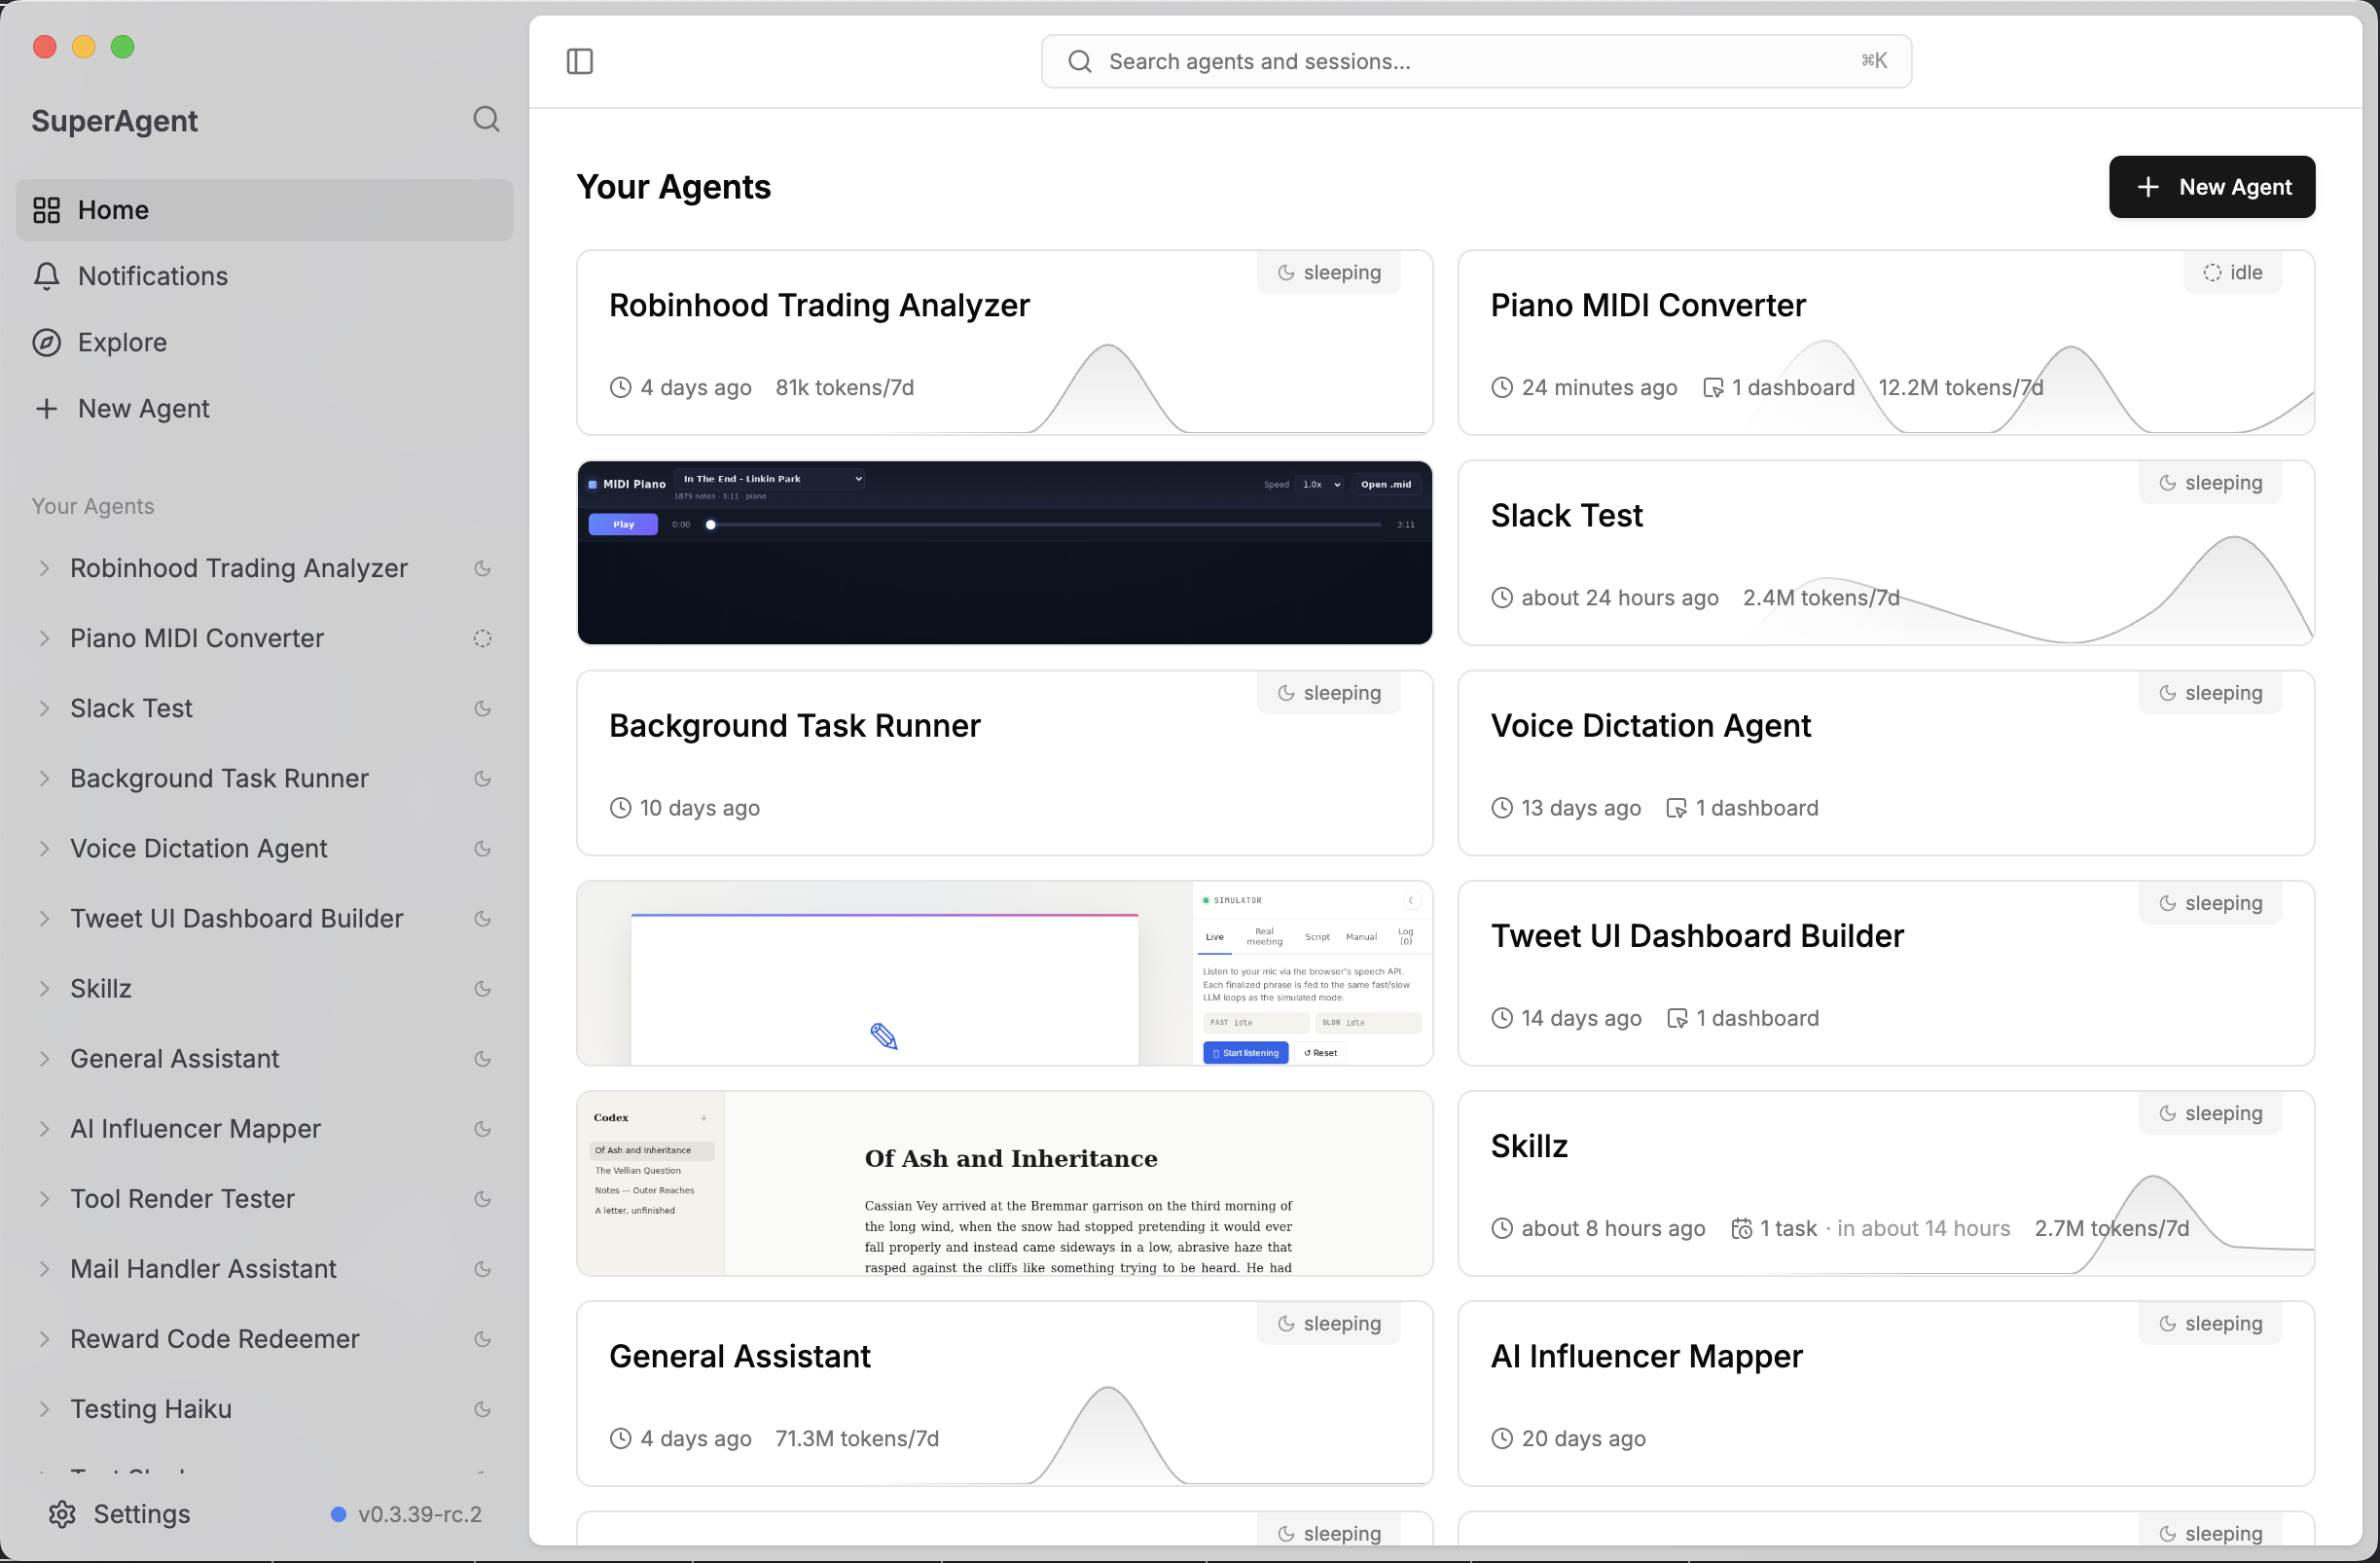2380x1563 pixels.
Task: Expand the Skillz agent tree item
Action: point(44,988)
